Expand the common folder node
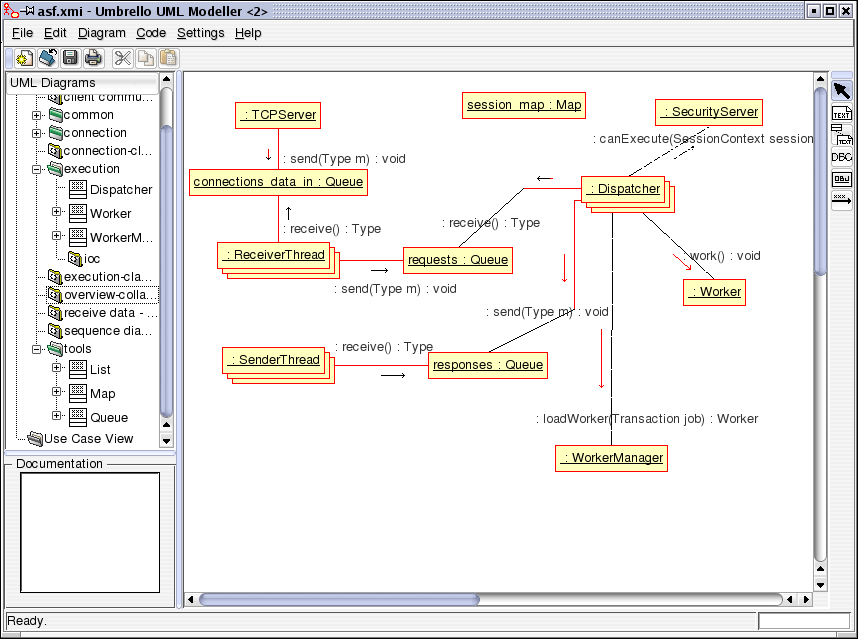This screenshot has width=858, height=639. click(36, 115)
